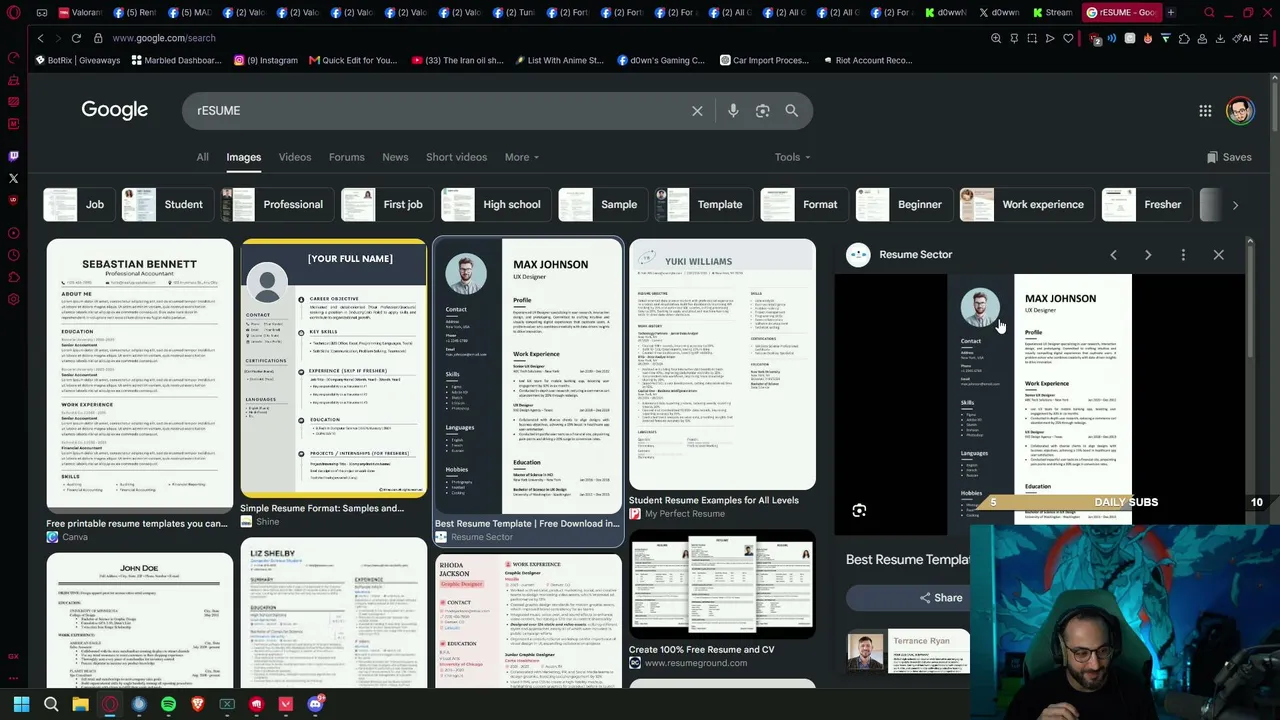
Task: Open the Marbled Dashboard bookmark
Action: tap(175, 60)
